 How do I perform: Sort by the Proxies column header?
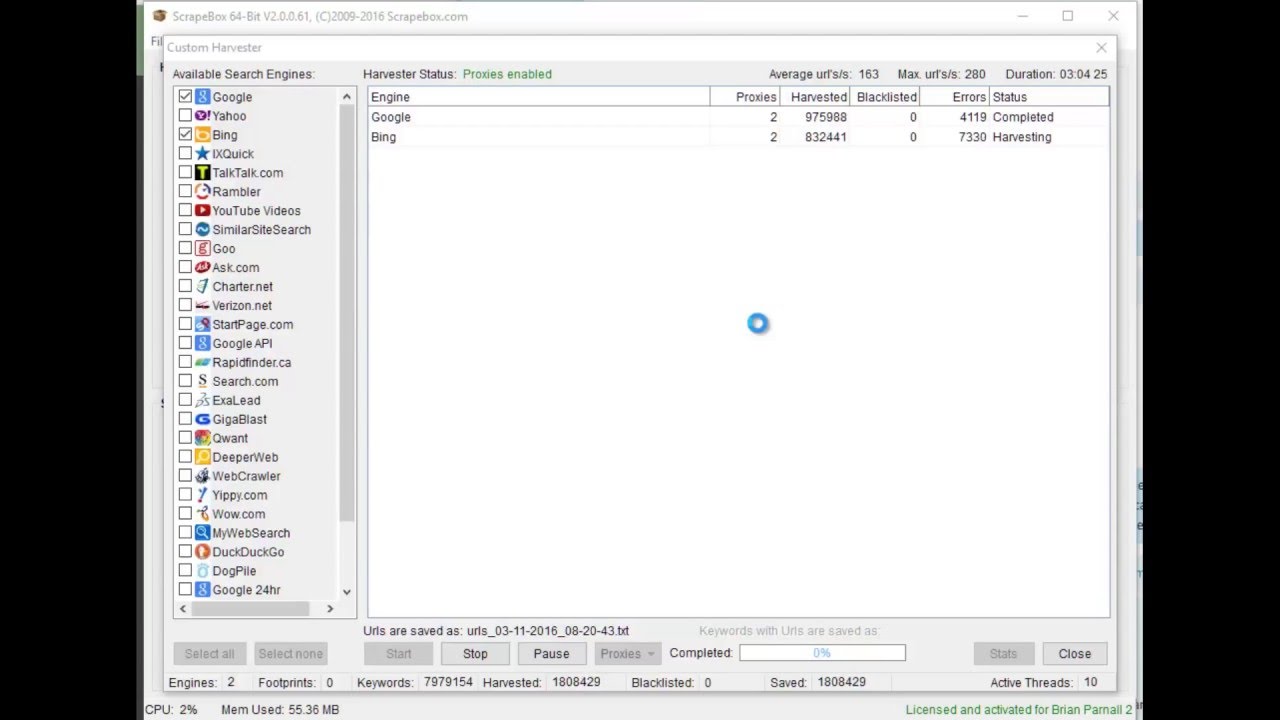745,97
